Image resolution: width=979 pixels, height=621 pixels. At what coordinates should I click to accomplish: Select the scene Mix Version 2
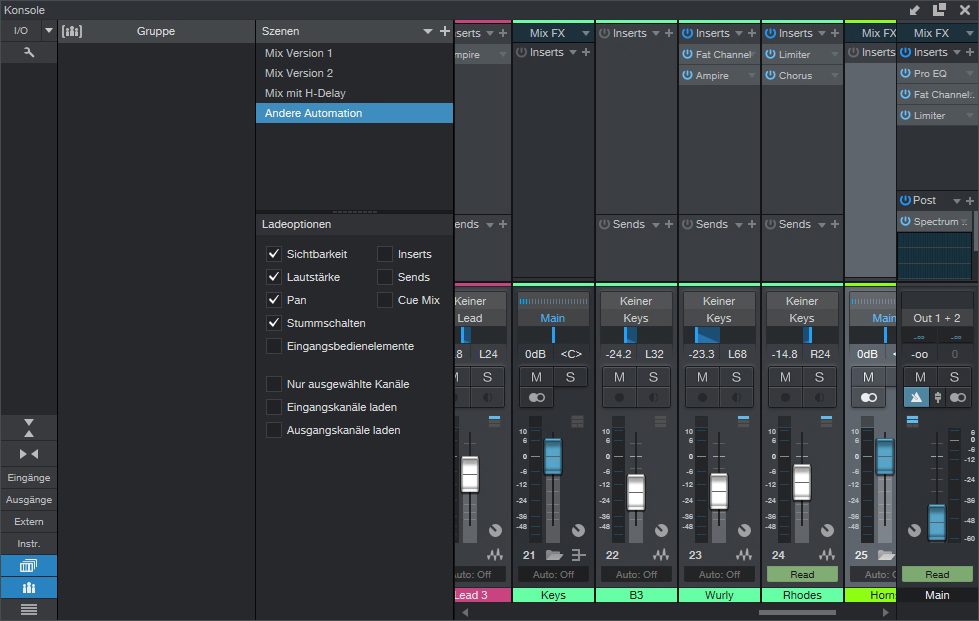click(299, 73)
